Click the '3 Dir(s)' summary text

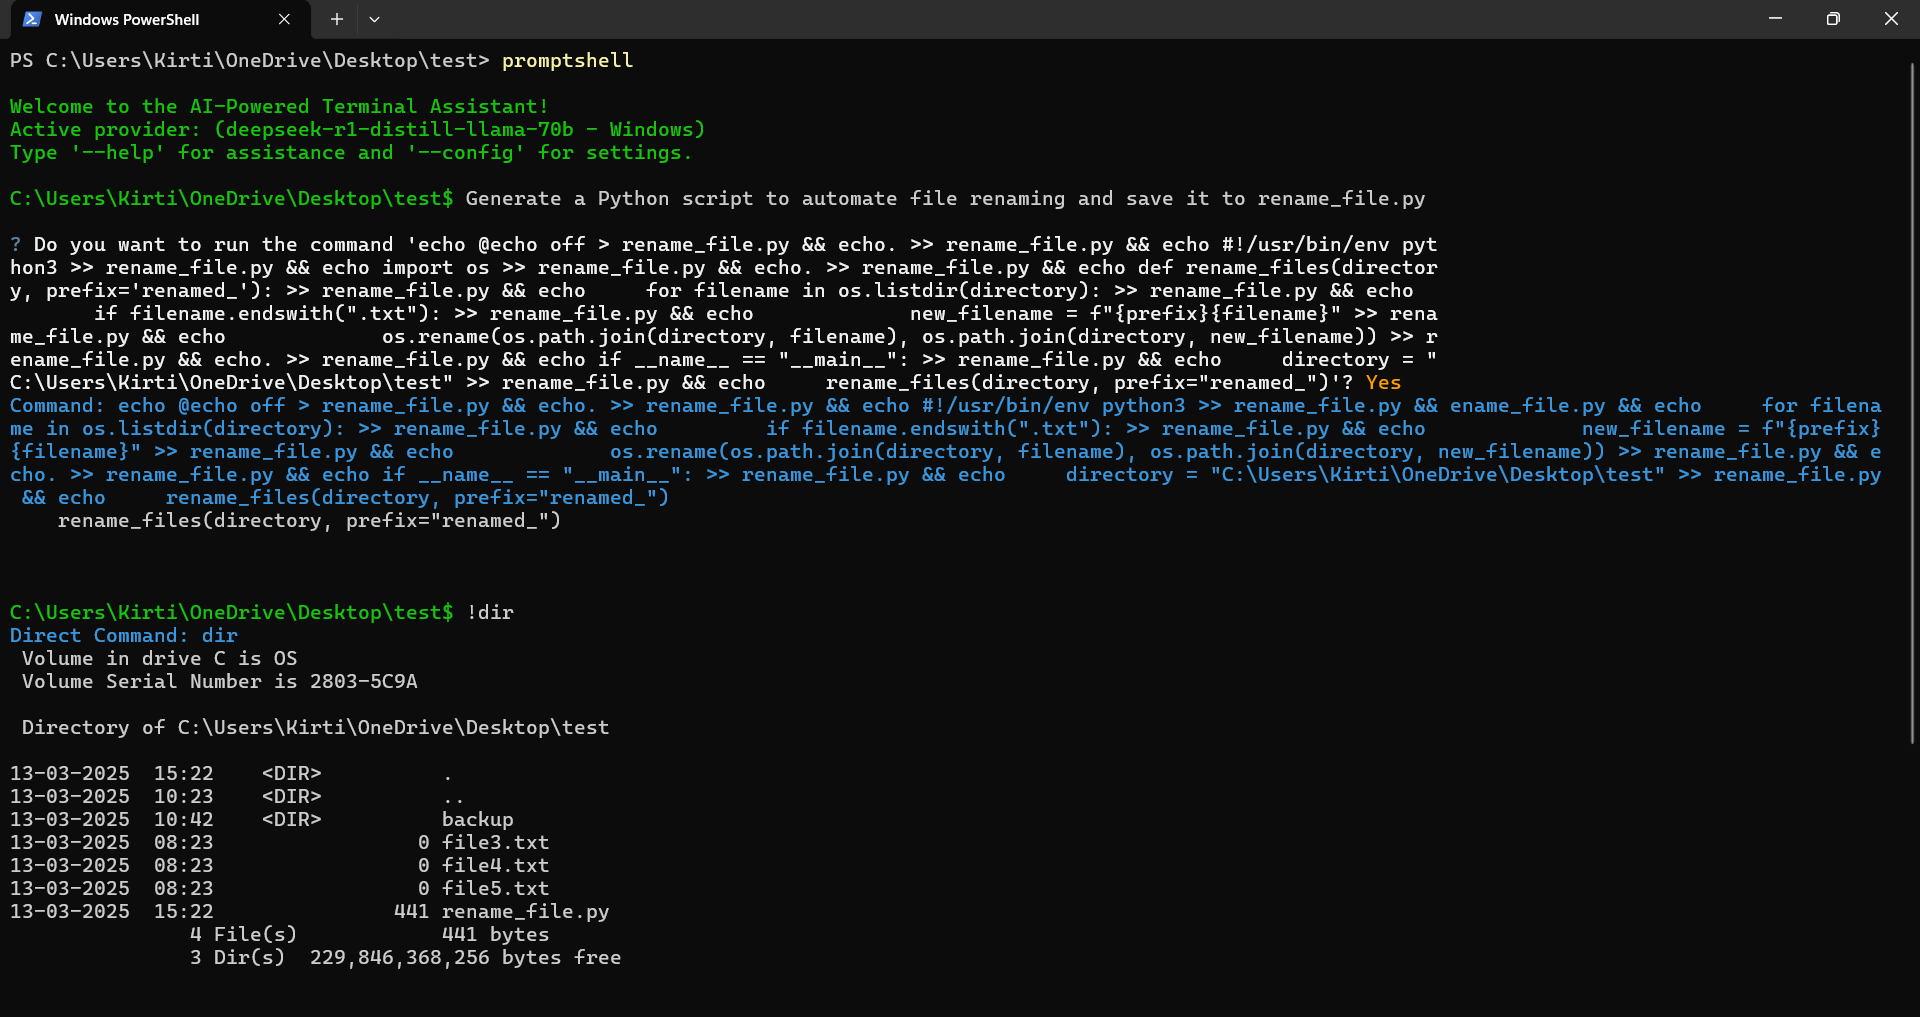238,958
